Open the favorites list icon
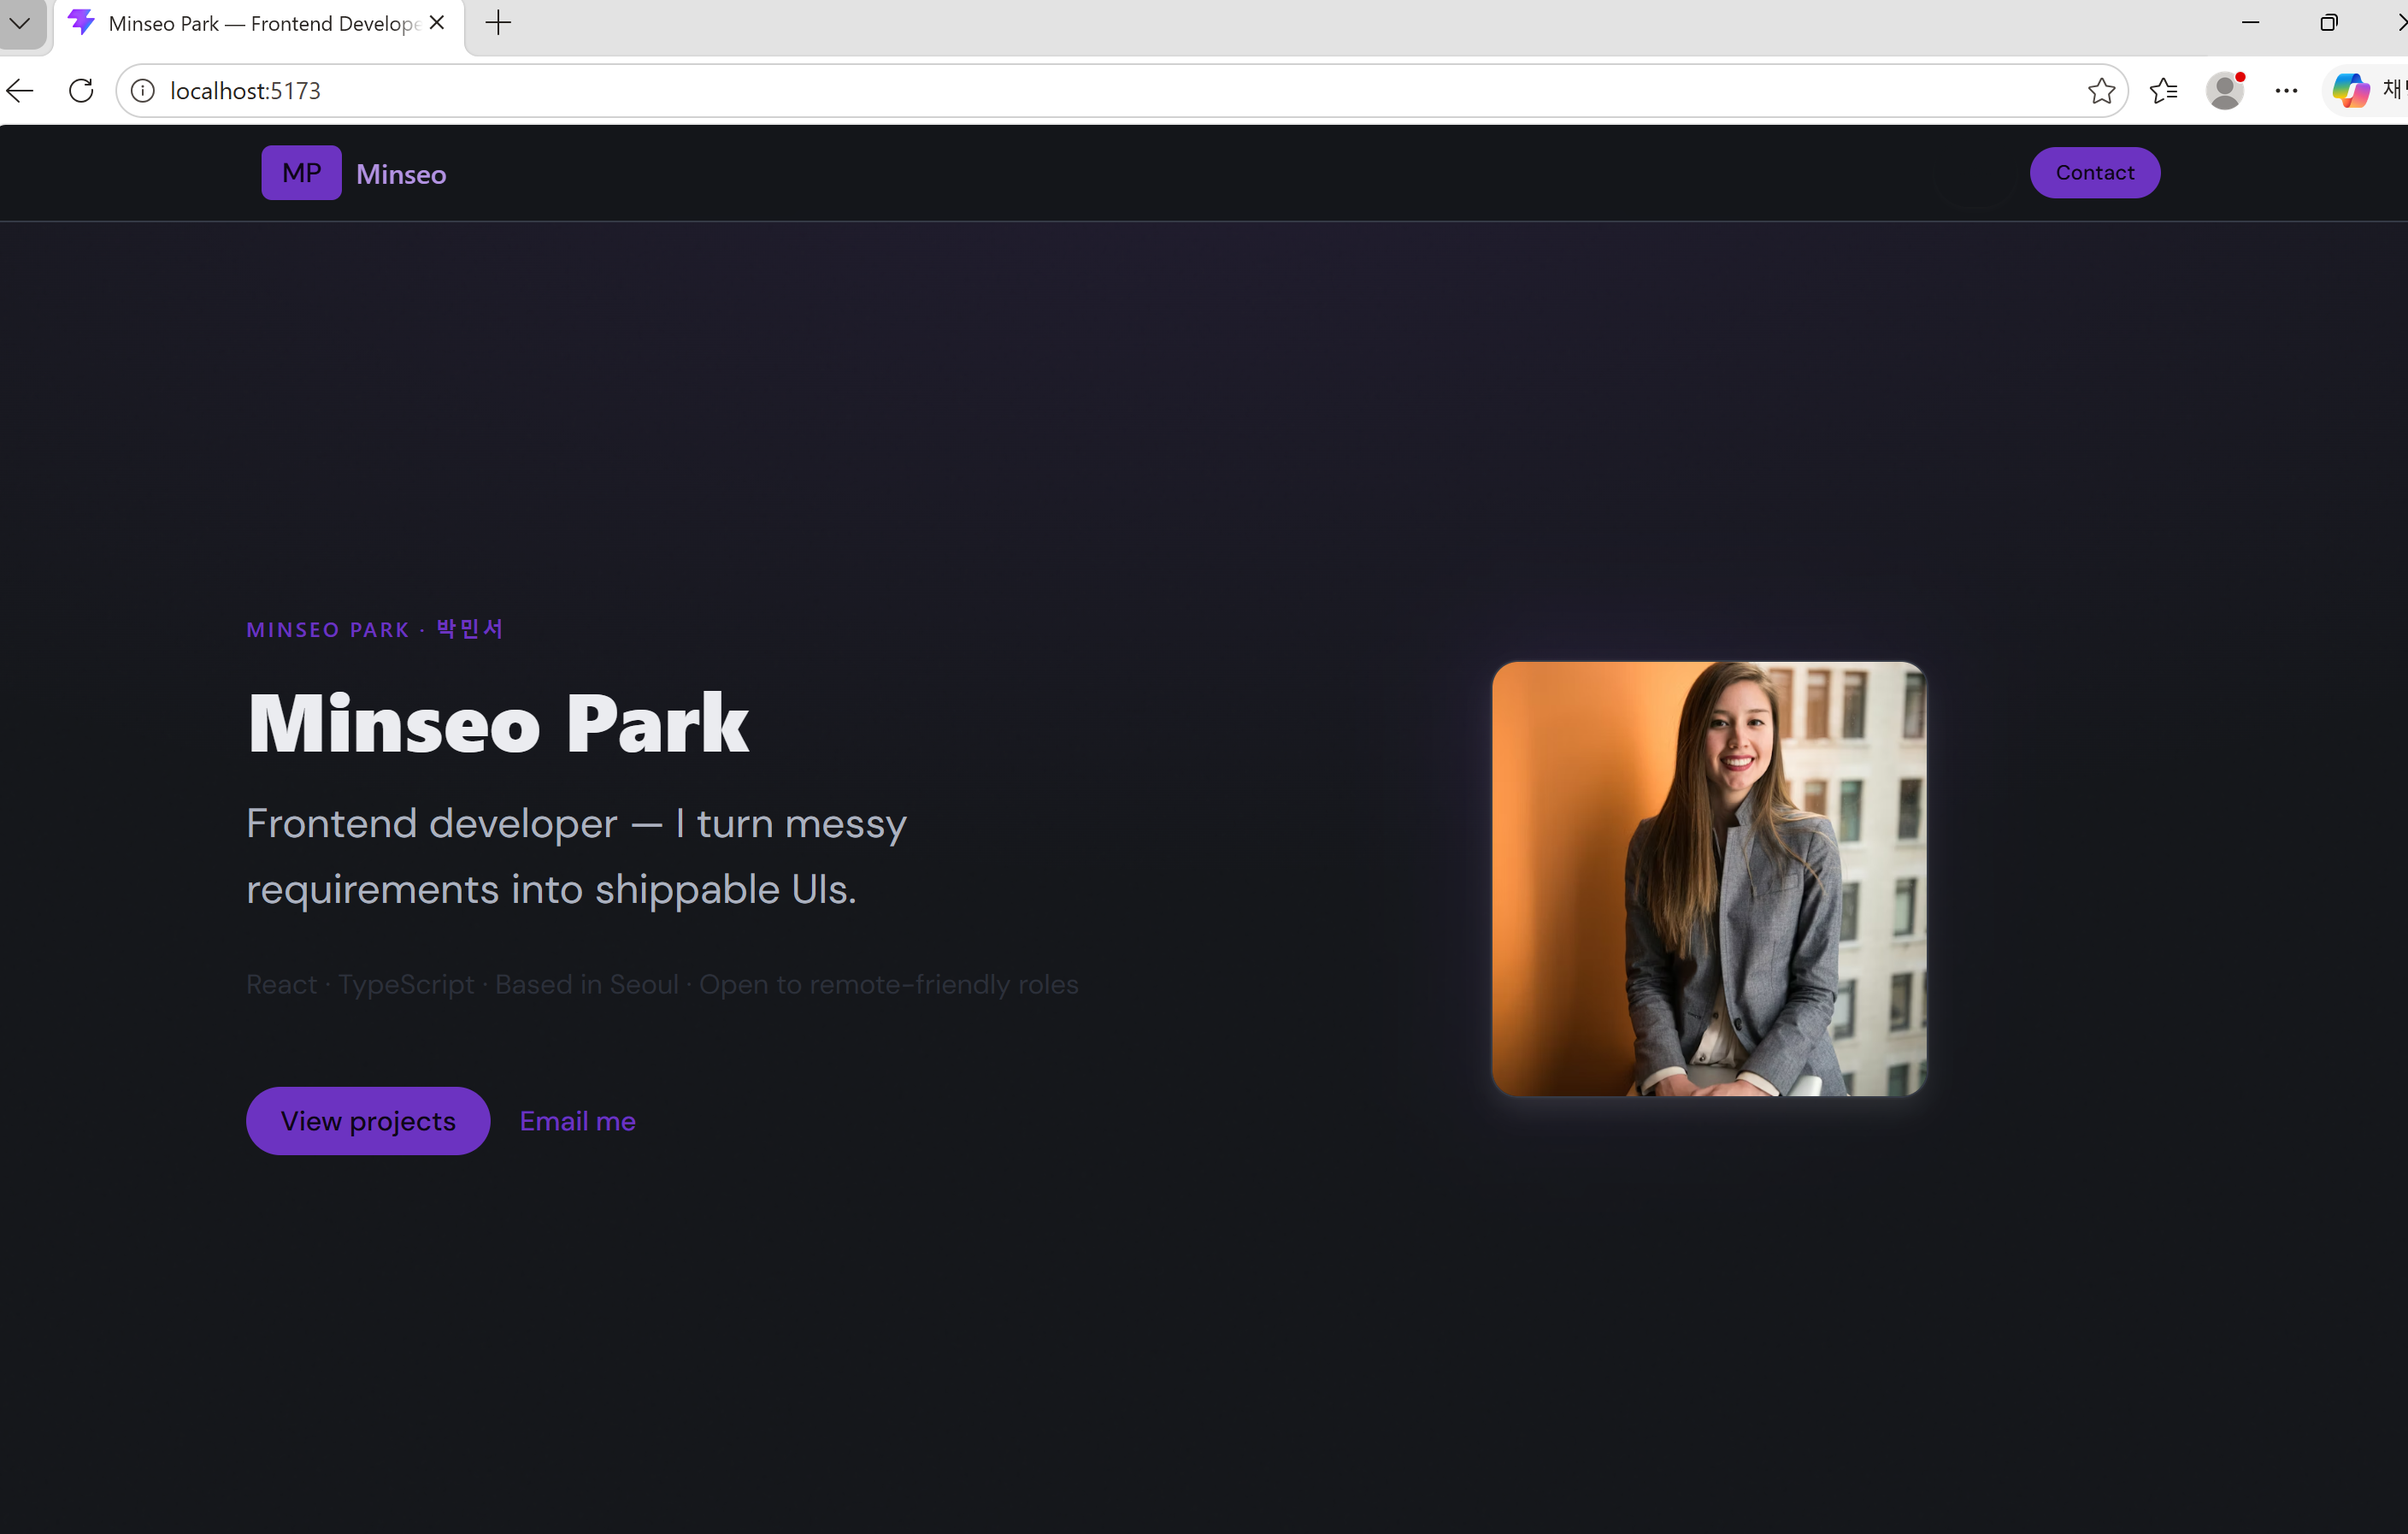Image resolution: width=2408 pixels, height=1534 pixels. pos(2163,91)
